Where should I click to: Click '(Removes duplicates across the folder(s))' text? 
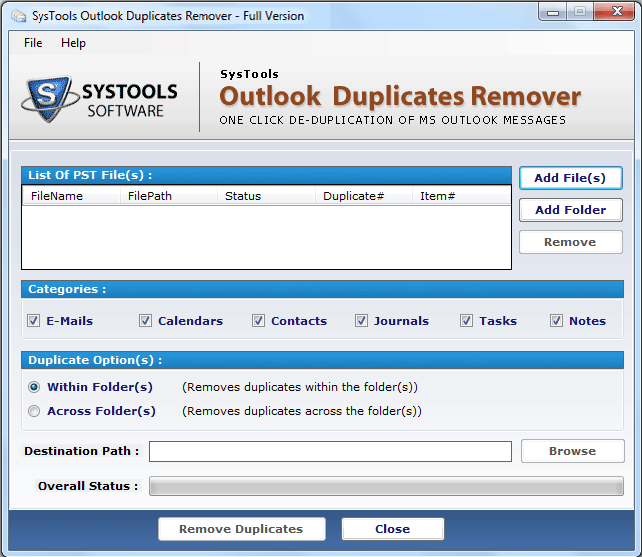point(302,411)
